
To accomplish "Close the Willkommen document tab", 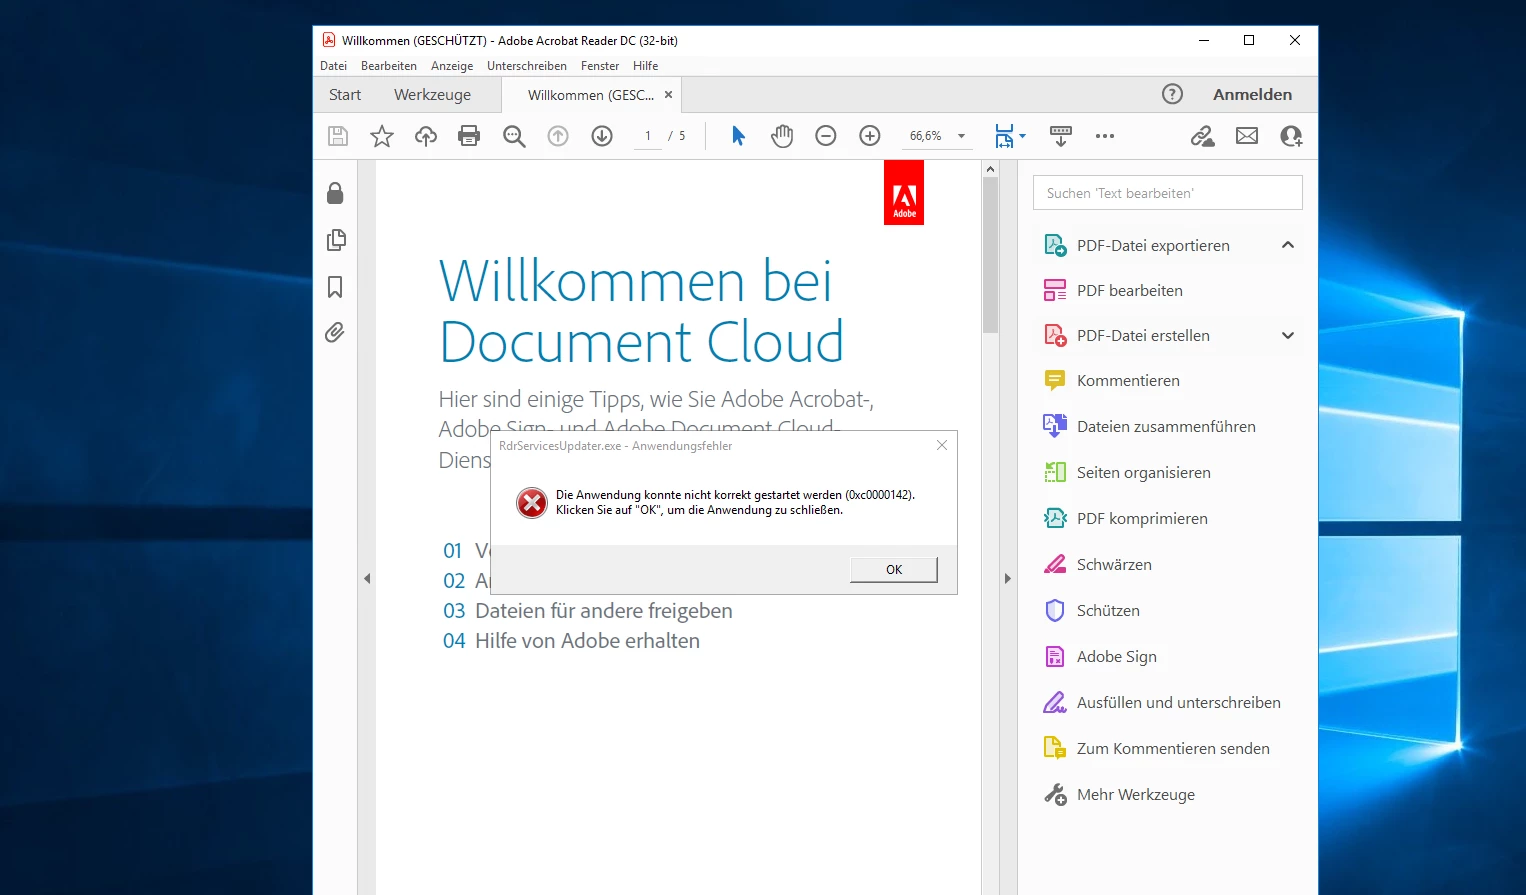I will 668,95.
